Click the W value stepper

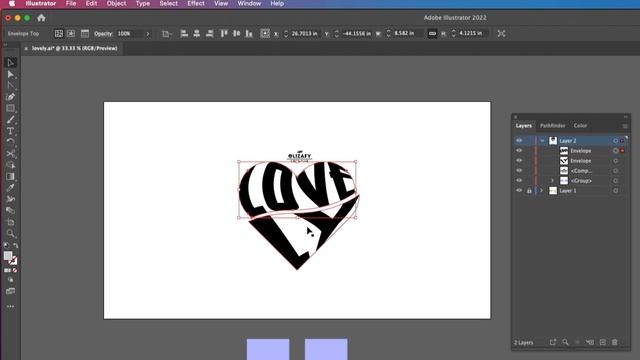tap(388, 33)
